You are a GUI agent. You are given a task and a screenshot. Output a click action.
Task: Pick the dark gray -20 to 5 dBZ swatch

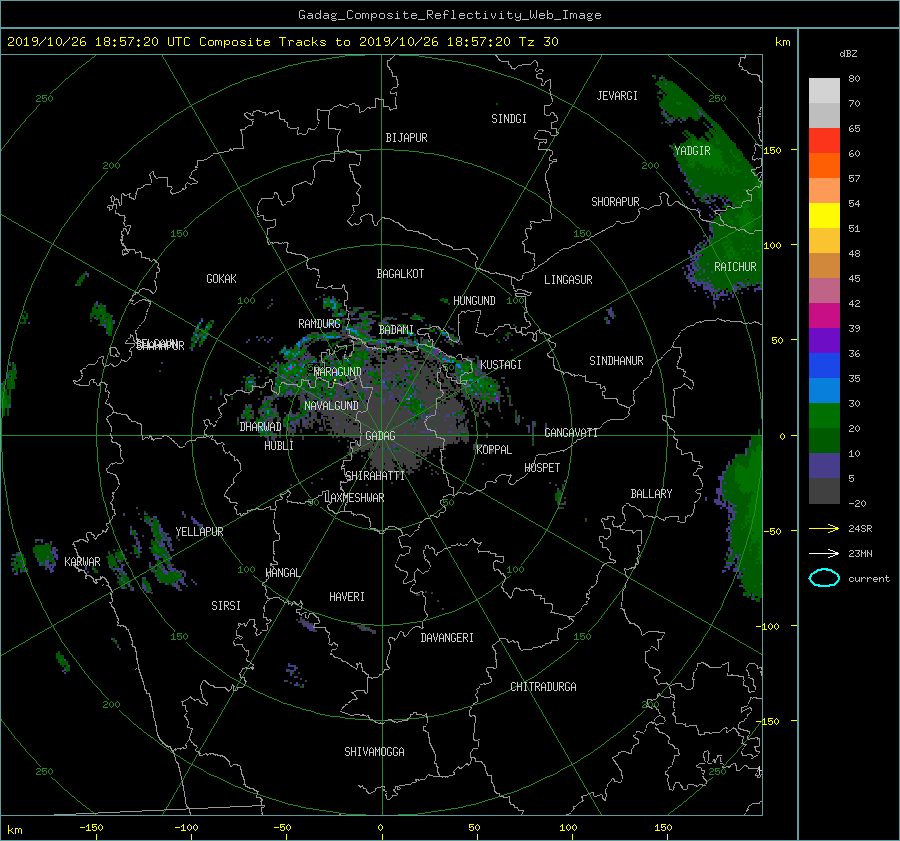pyautogui.click(x=824, y=491)
